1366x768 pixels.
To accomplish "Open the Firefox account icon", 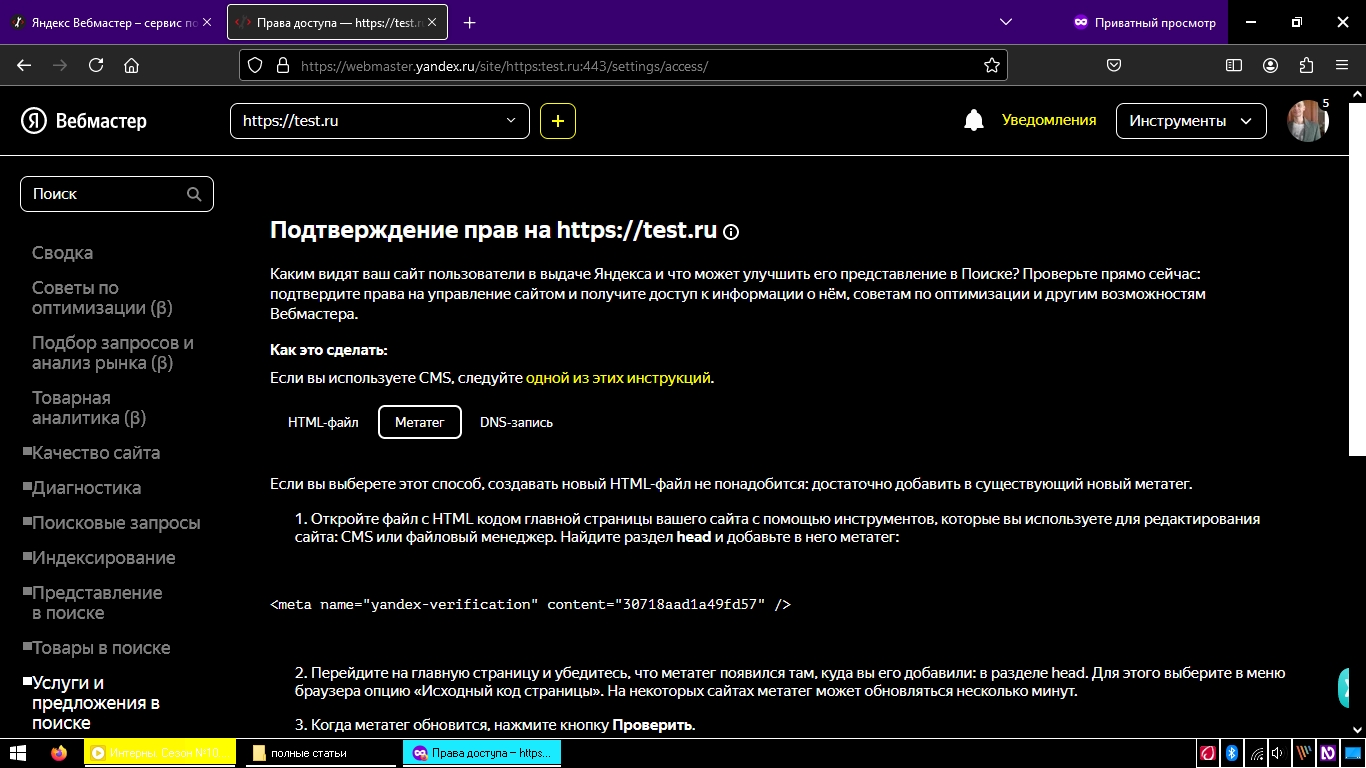I will coord(1270,65).
